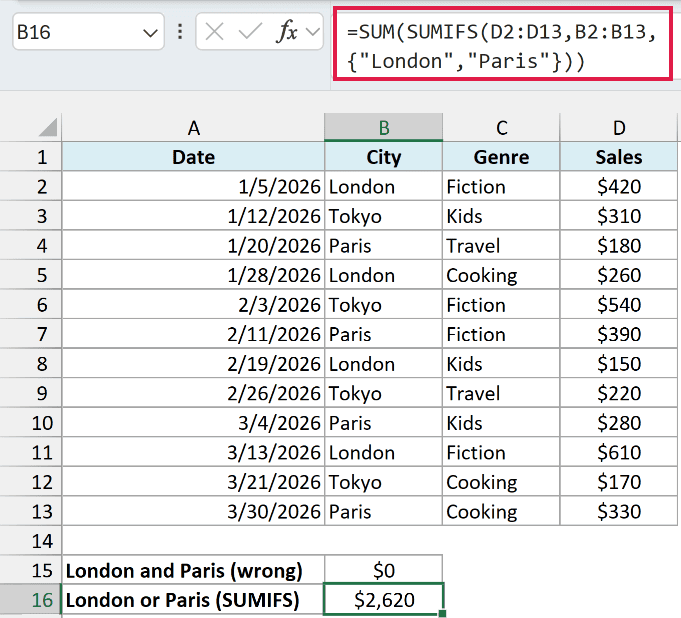The height and width of the screenshot is (618, 681).
Task: Click the London cell in row 2
Action: [x=383, y=186]
